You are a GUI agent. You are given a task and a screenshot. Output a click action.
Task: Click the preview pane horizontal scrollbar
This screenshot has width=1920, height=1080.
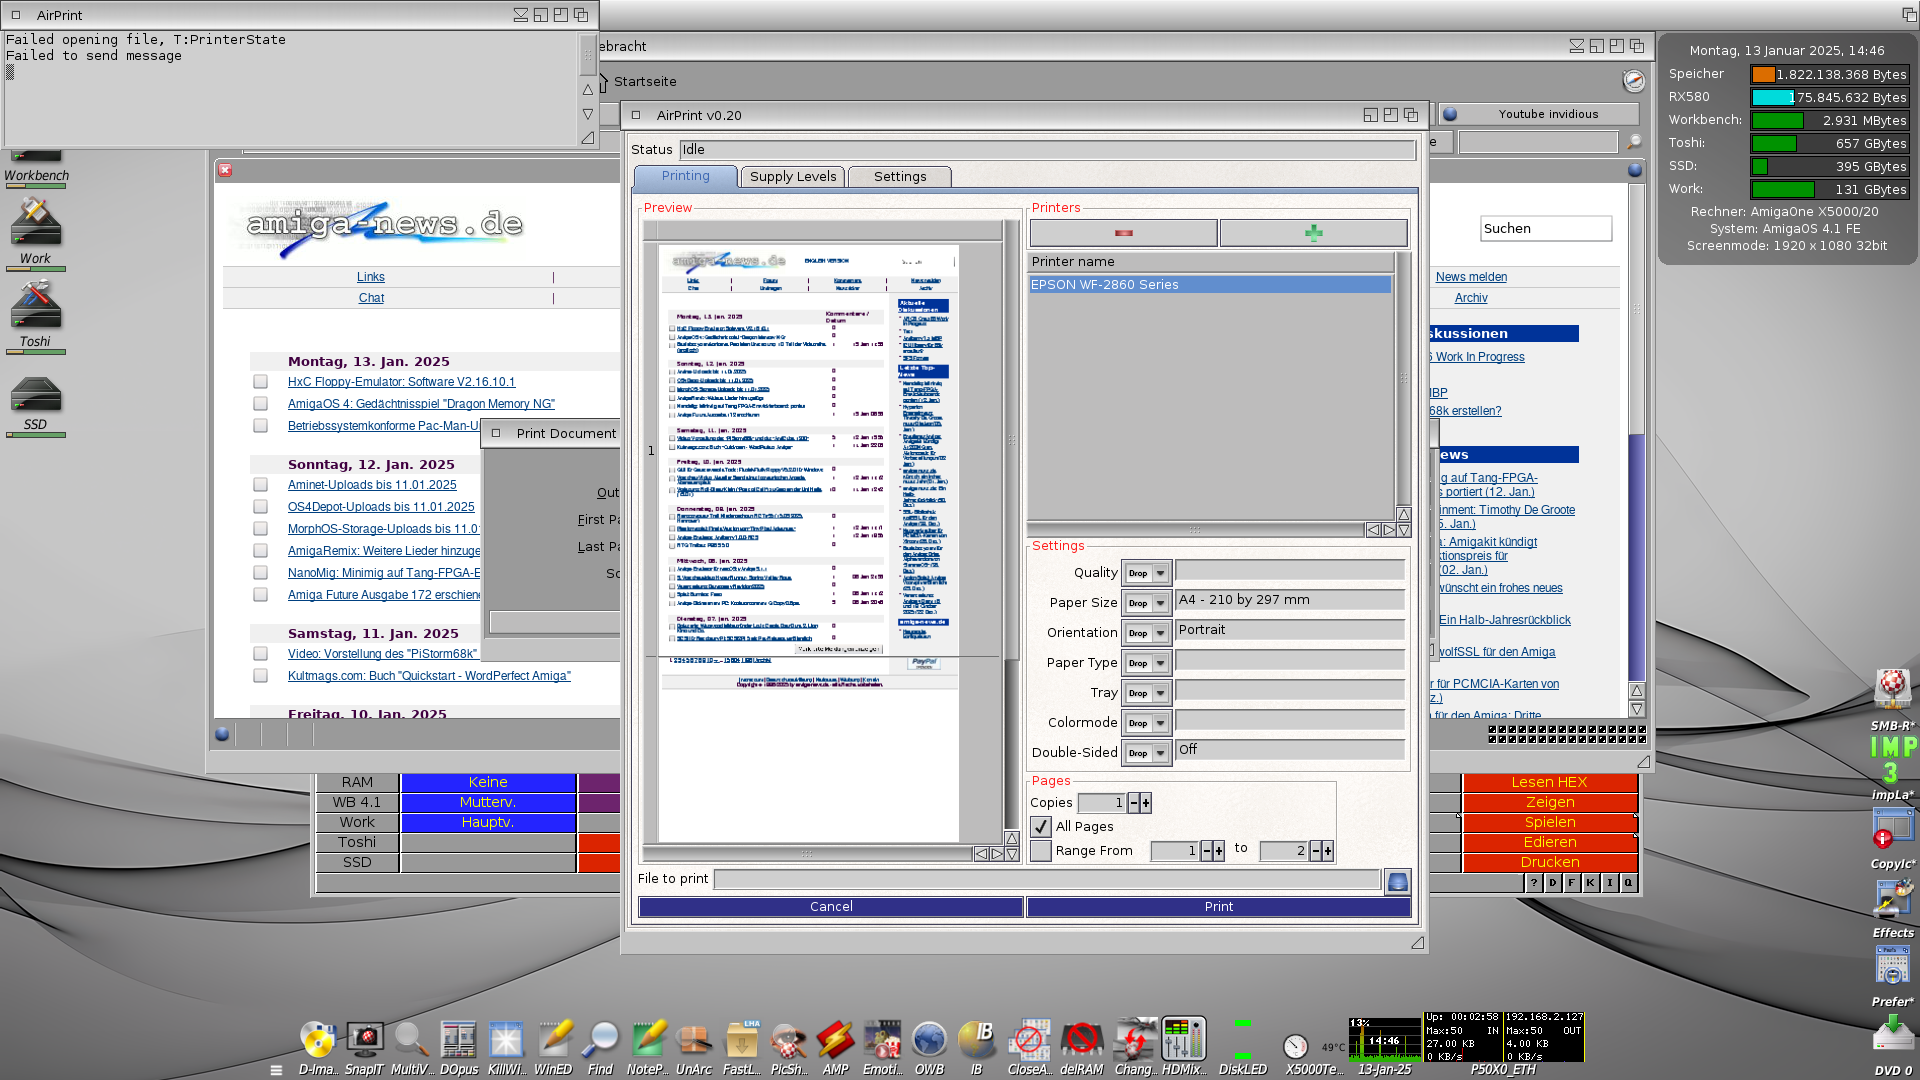(807, 854)
